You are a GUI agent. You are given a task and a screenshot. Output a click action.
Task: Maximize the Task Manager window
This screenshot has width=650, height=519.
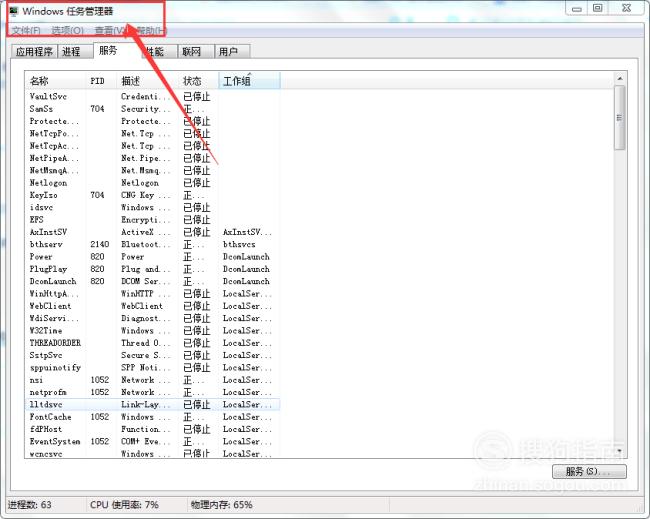click(x=597, y=8)
